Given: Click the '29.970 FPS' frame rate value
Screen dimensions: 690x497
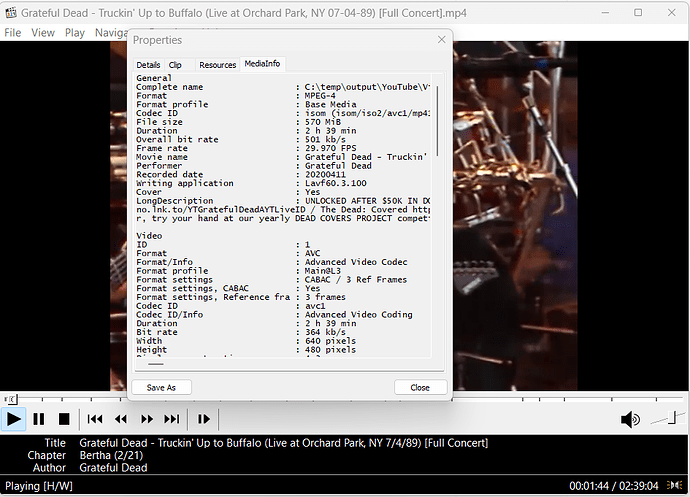Looking at the screenshot, I should (x=331, y=148).
